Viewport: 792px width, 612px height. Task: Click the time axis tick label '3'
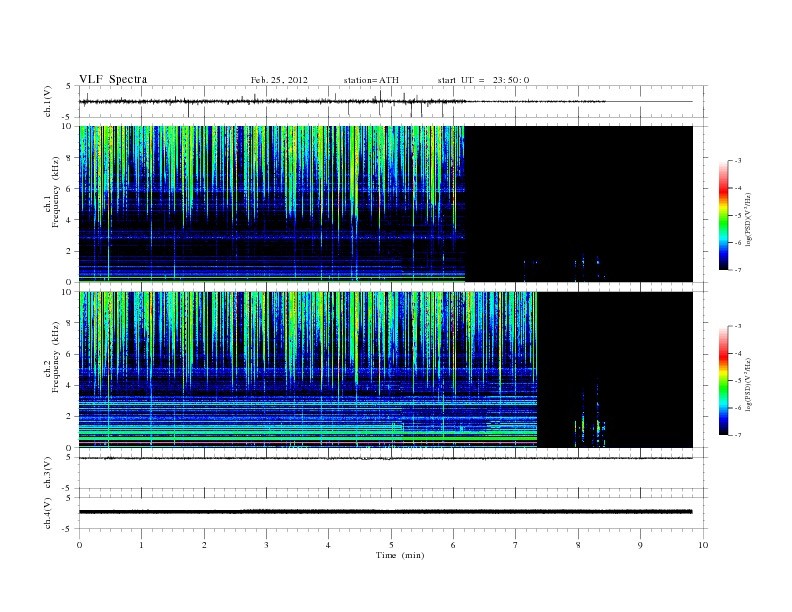tap(266, 545)
